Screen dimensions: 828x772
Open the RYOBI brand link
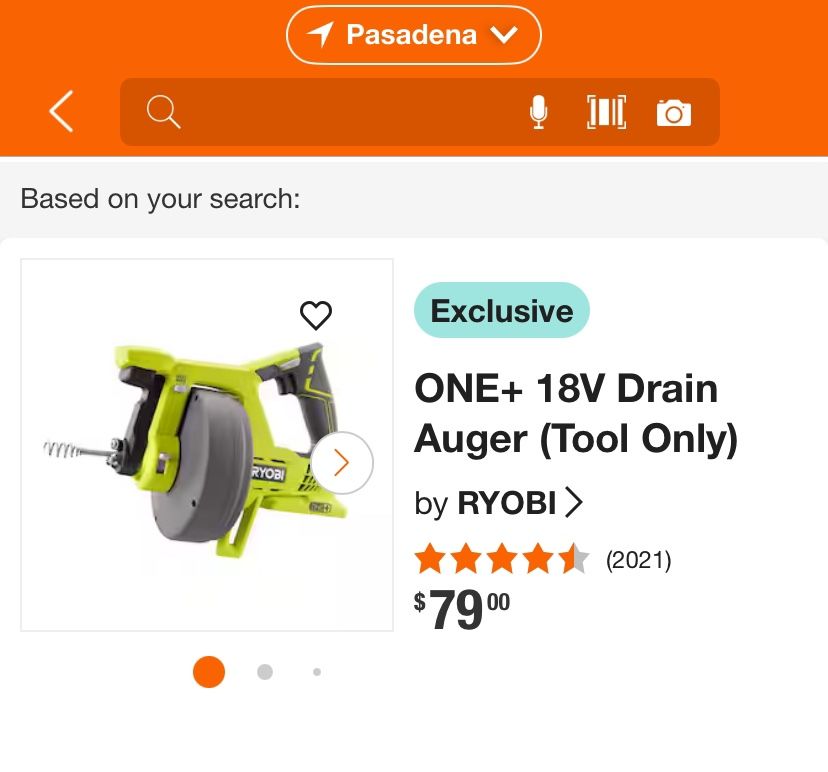[506, 502]
